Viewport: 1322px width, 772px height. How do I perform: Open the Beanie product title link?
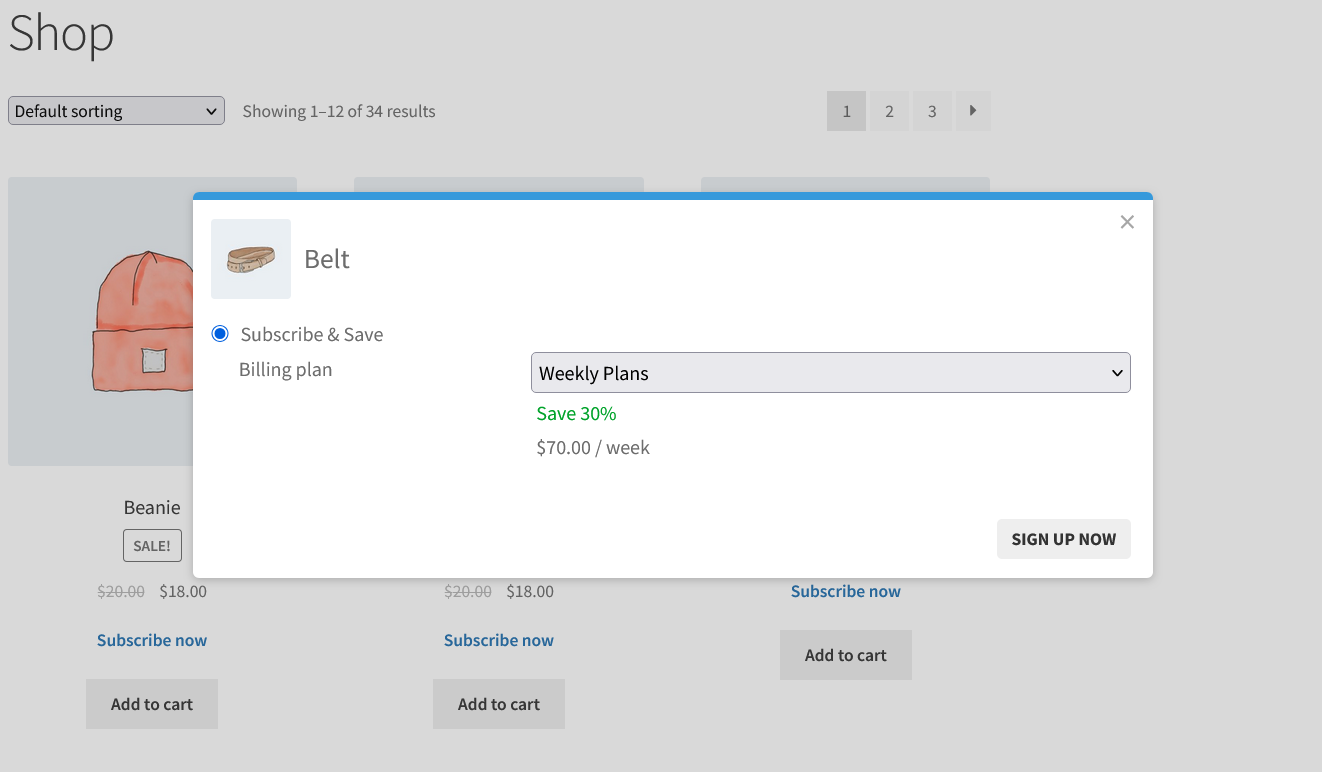[x=152, y=507]
